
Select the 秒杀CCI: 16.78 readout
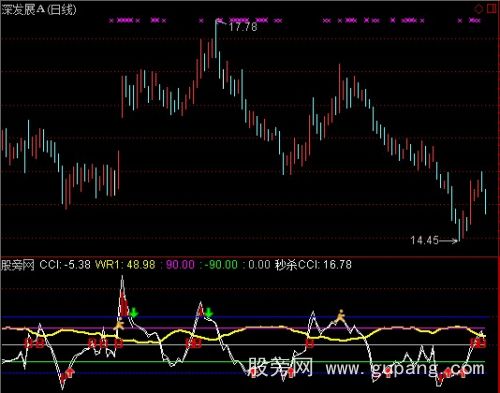(x=313, y=265)
